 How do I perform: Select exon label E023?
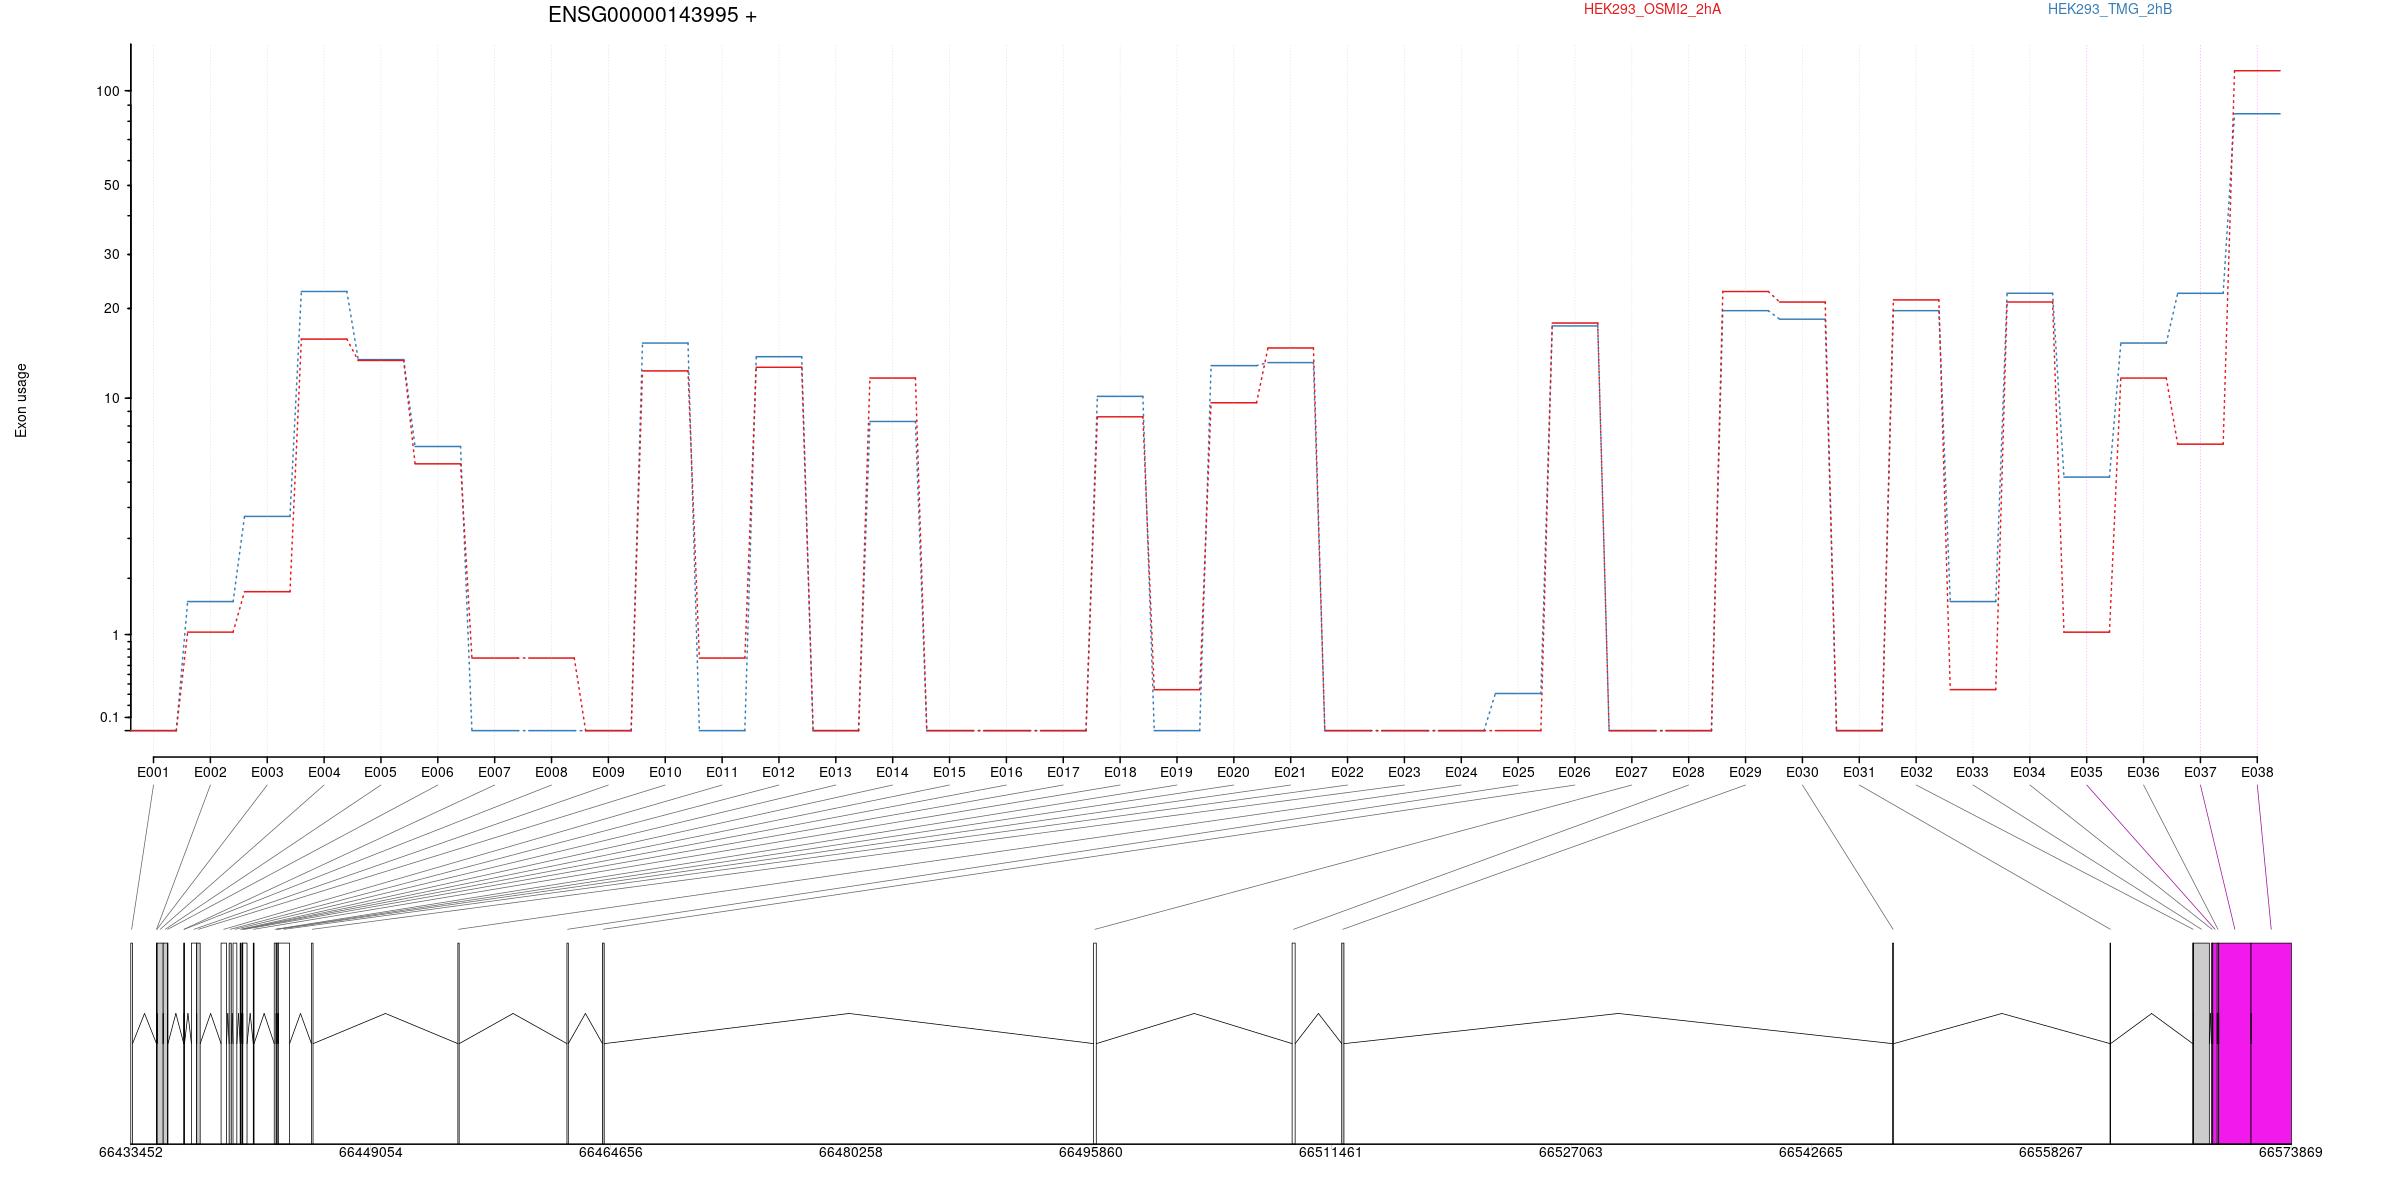point(1404,772)
